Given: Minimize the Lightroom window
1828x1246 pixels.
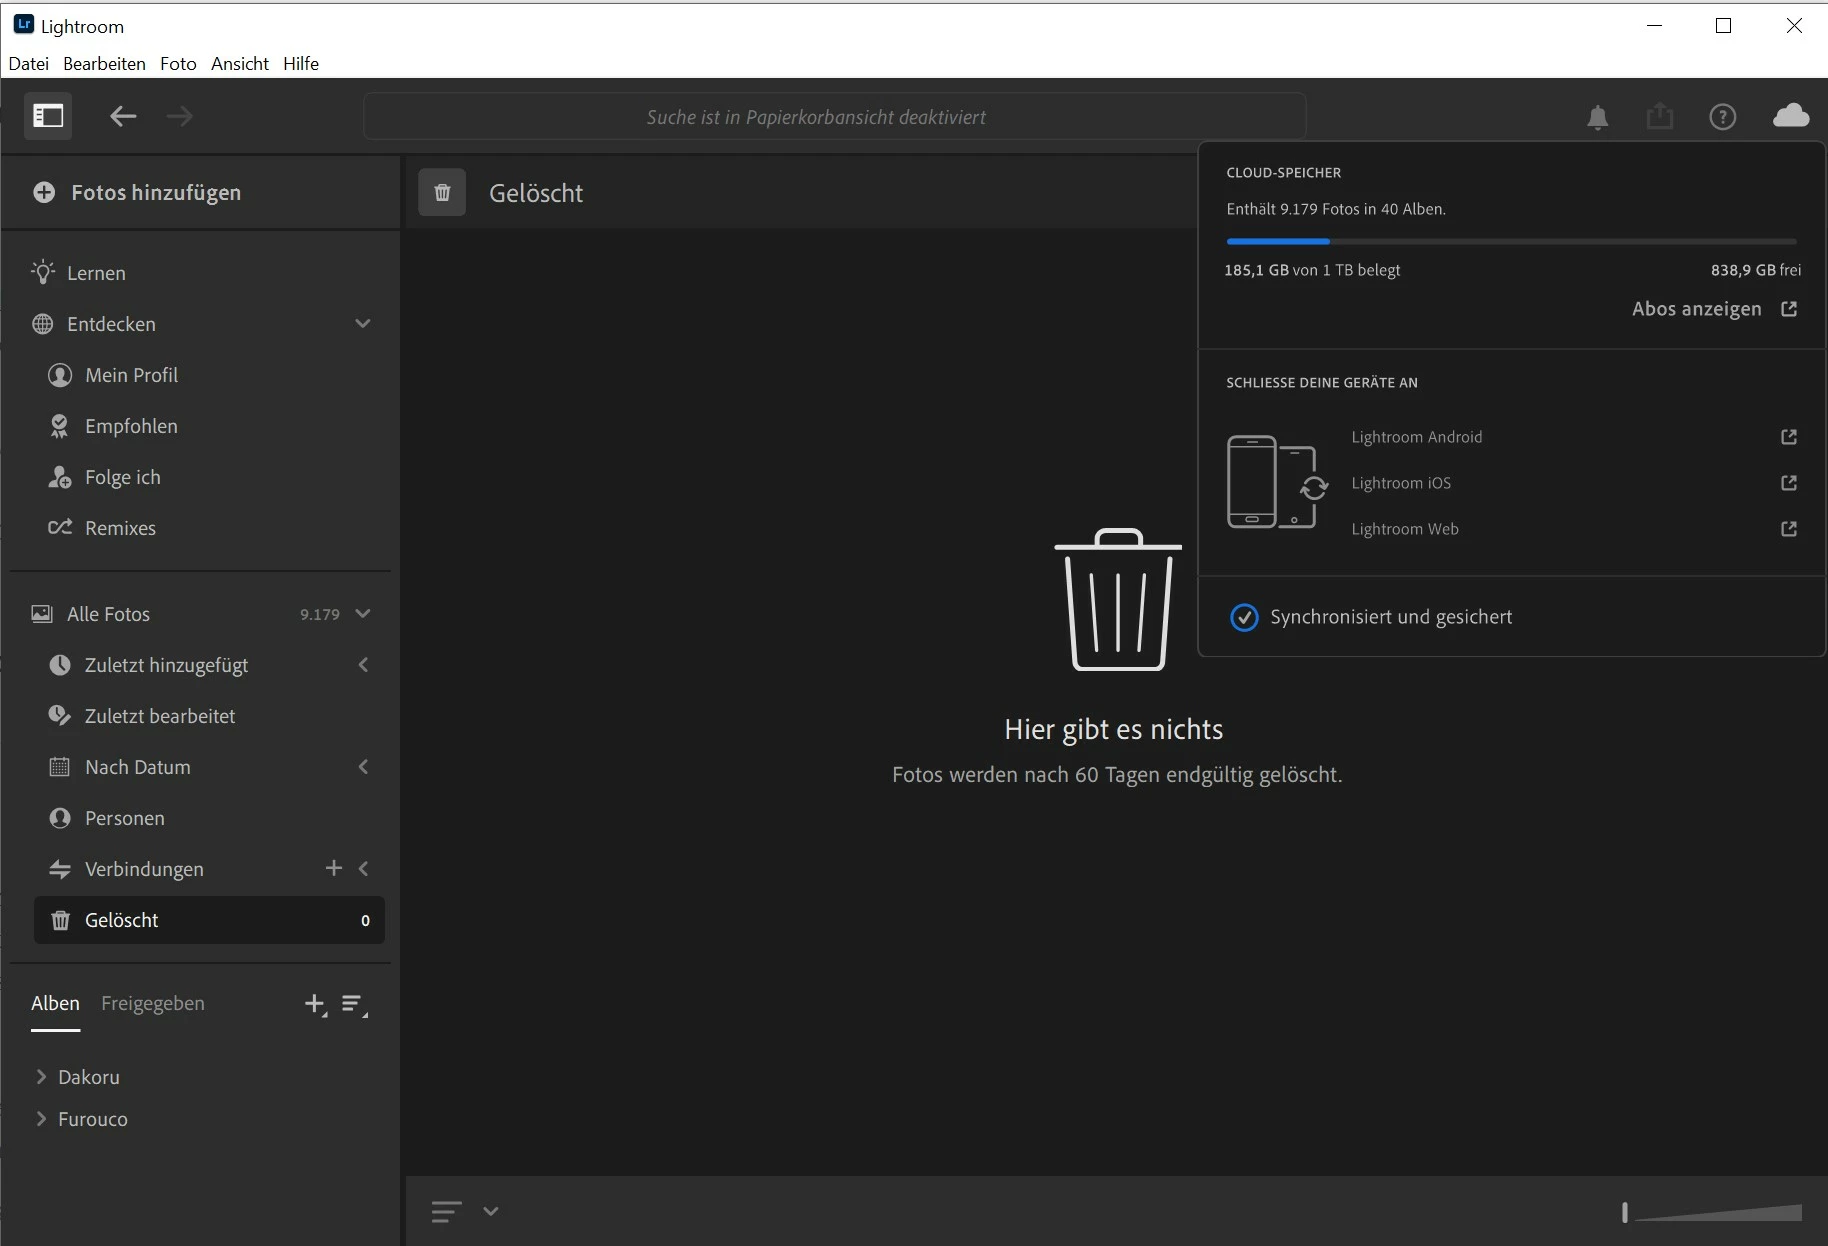Looking at the screenshot, I should pos(1655,26).
